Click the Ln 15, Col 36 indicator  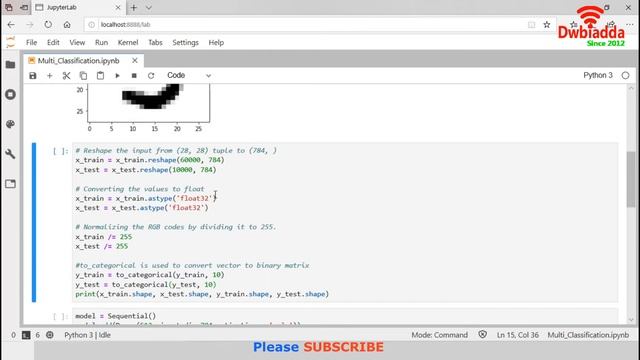pos(518,335)
